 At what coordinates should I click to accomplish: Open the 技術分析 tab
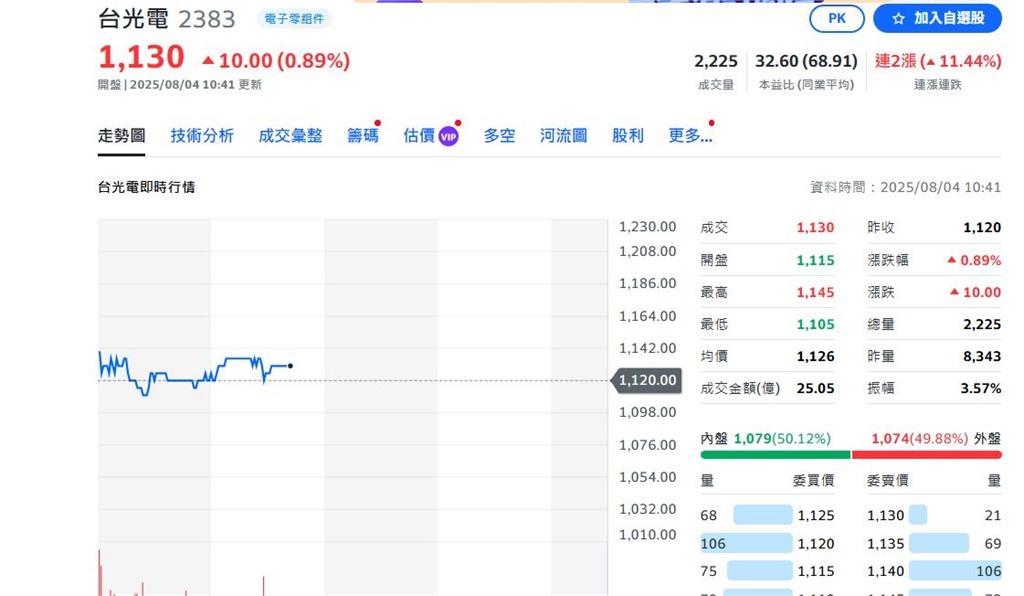[x=202, y=136]
